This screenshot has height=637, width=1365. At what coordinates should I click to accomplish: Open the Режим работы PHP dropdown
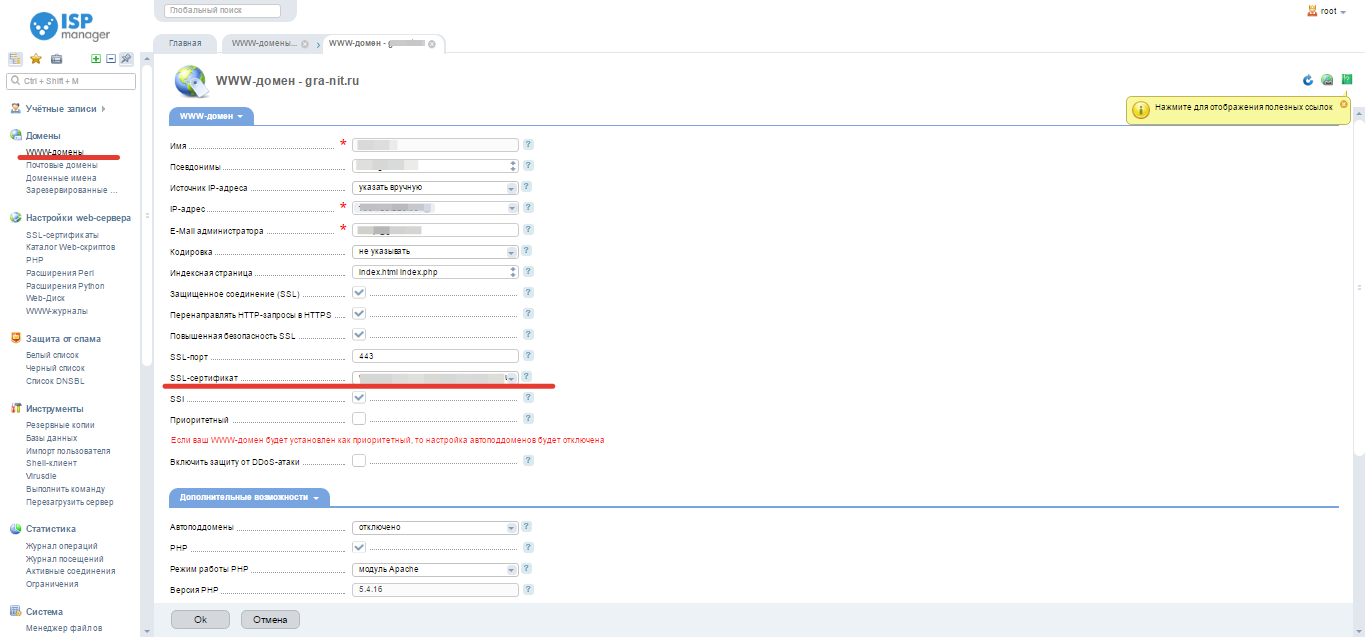pyautogui.click(x=435, y=570)
